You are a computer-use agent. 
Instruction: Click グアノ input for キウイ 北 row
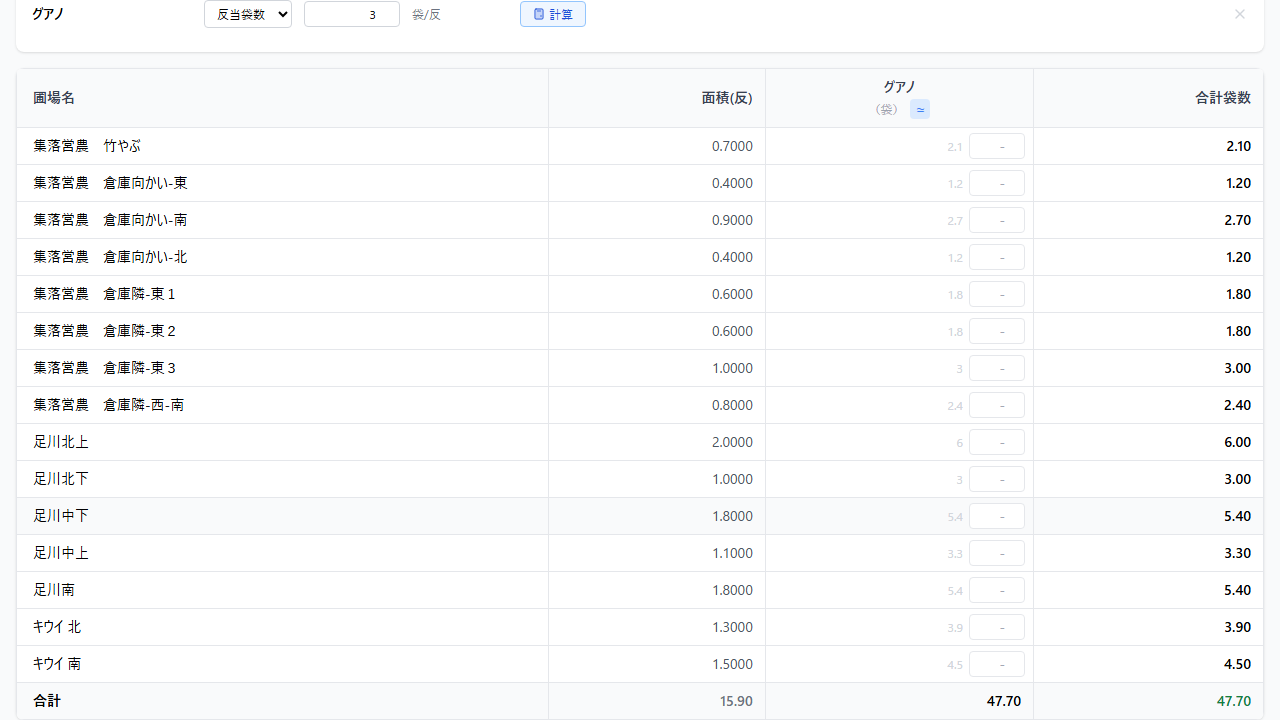pos(996,627)
